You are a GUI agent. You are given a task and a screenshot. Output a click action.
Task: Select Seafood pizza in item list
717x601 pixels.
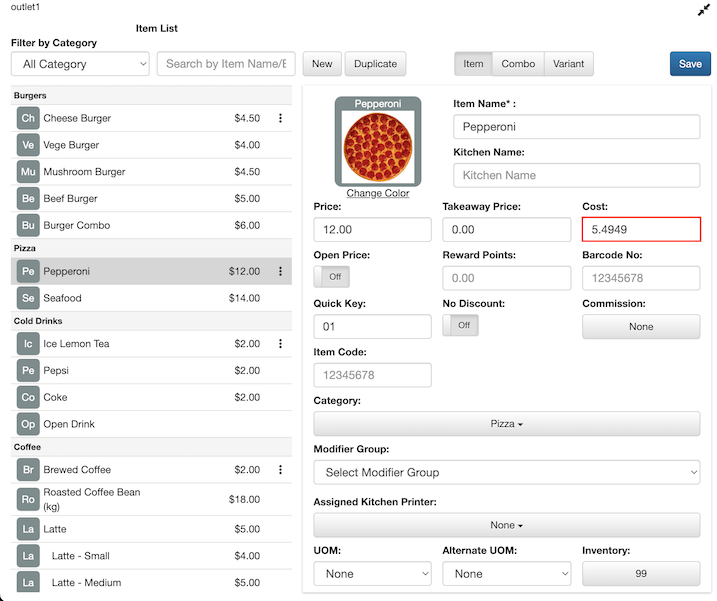click(x=151, y=298)
